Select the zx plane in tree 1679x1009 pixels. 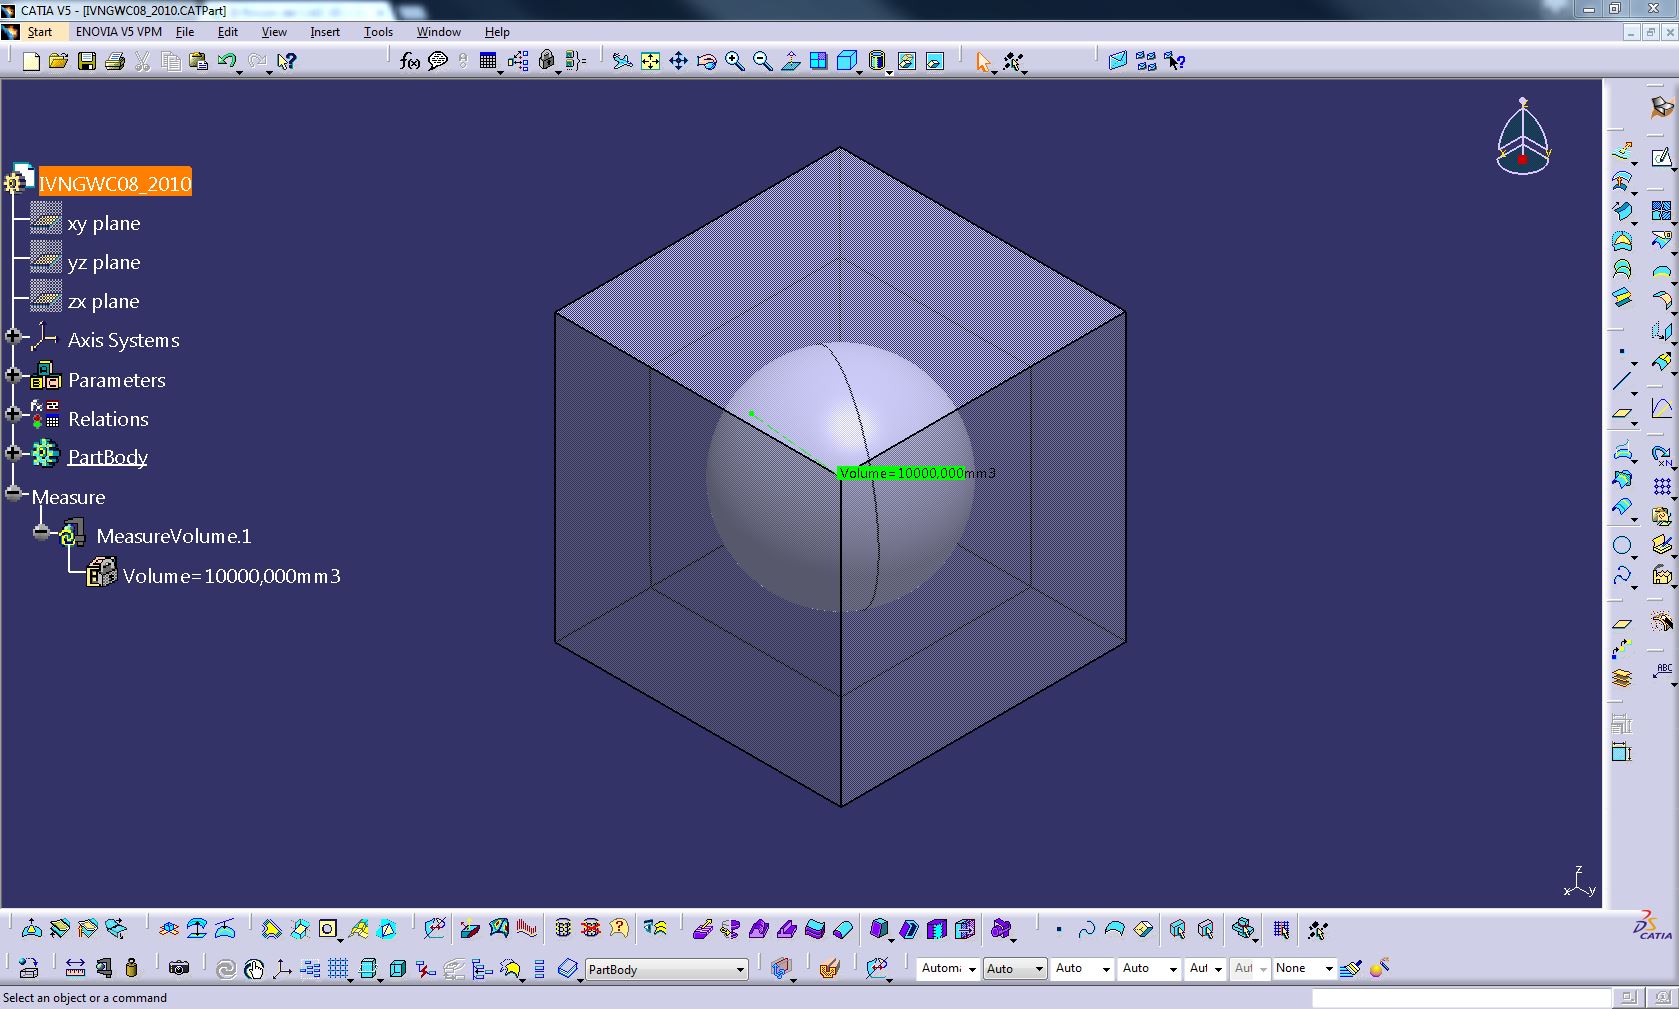104,301
